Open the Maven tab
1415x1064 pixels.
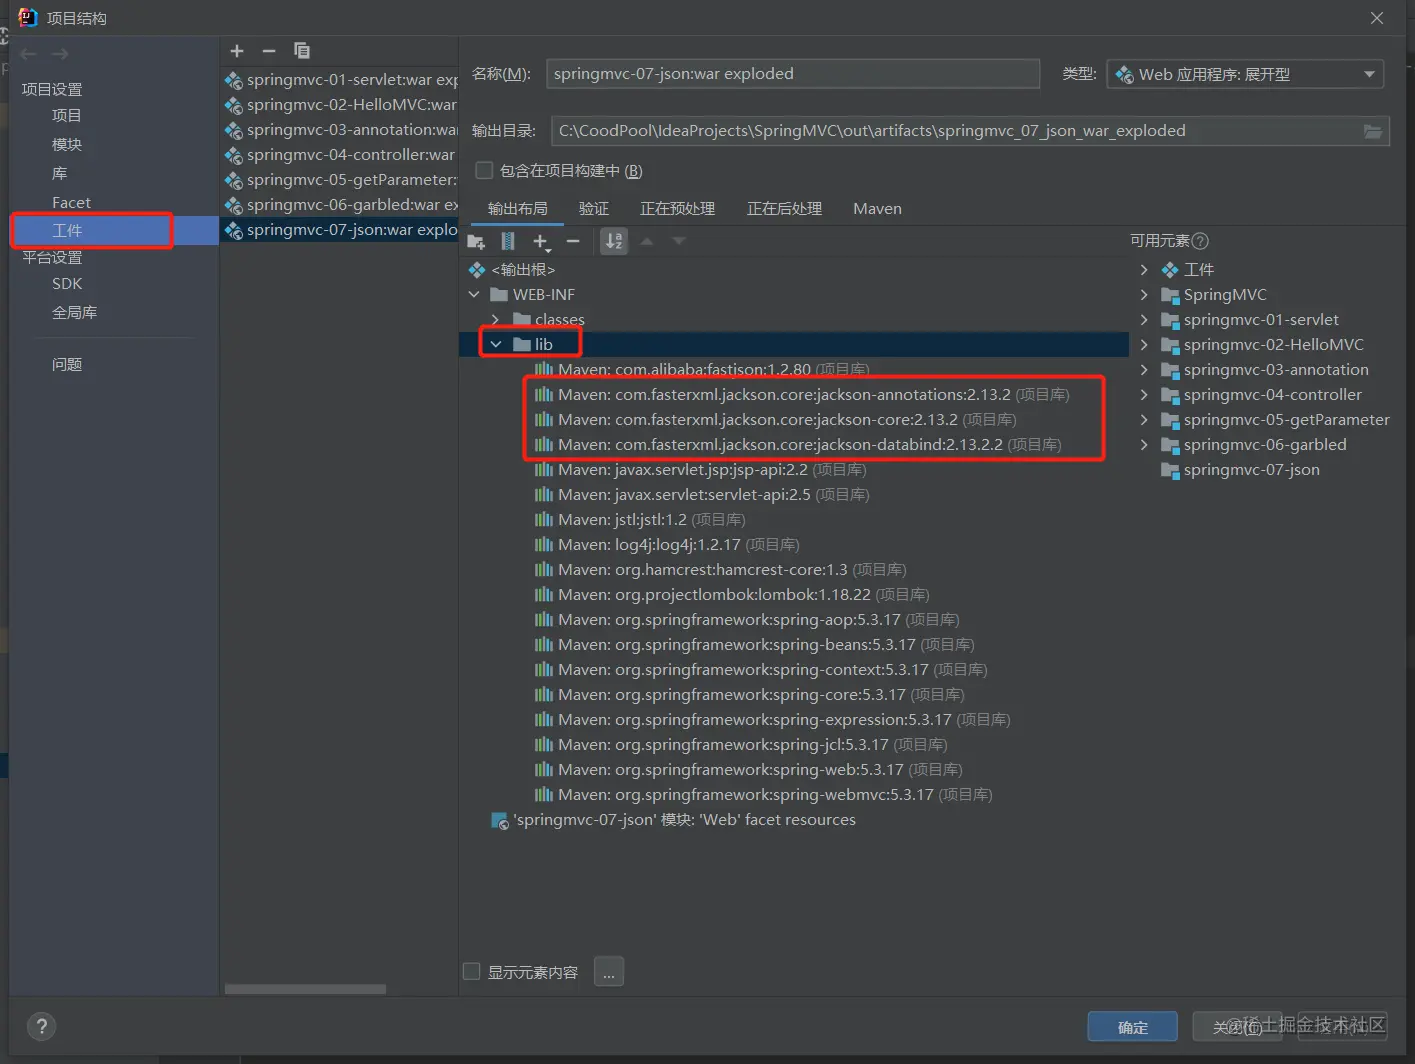(877, 208)
